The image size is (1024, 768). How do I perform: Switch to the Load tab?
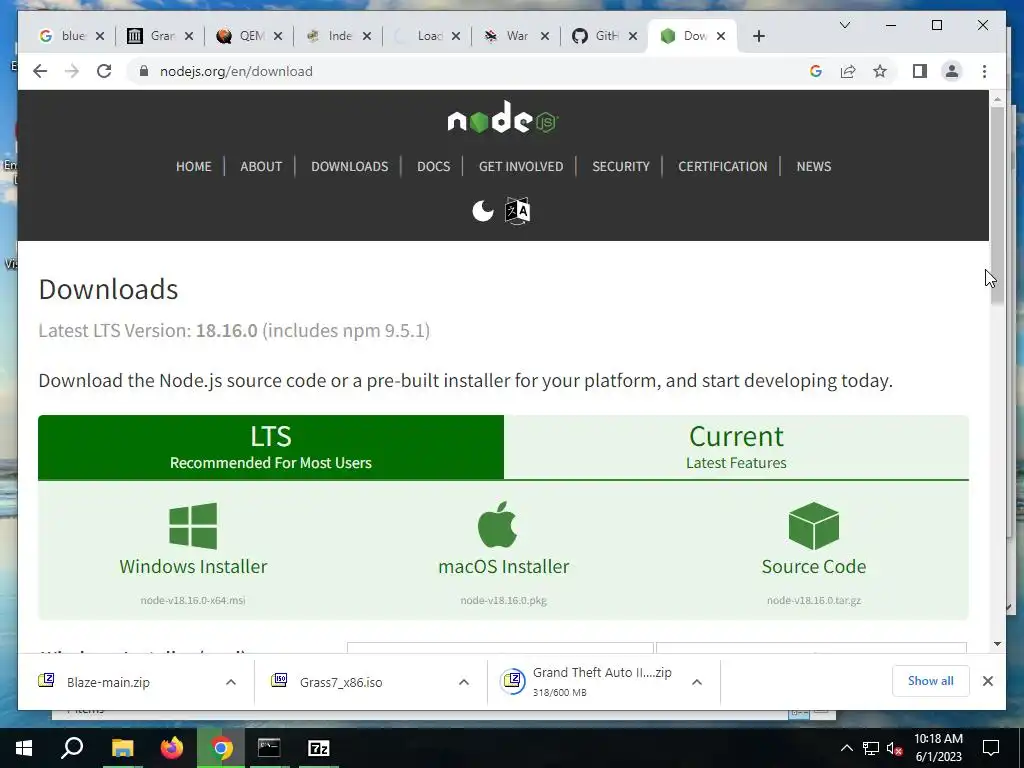click(x=419, y=36)
